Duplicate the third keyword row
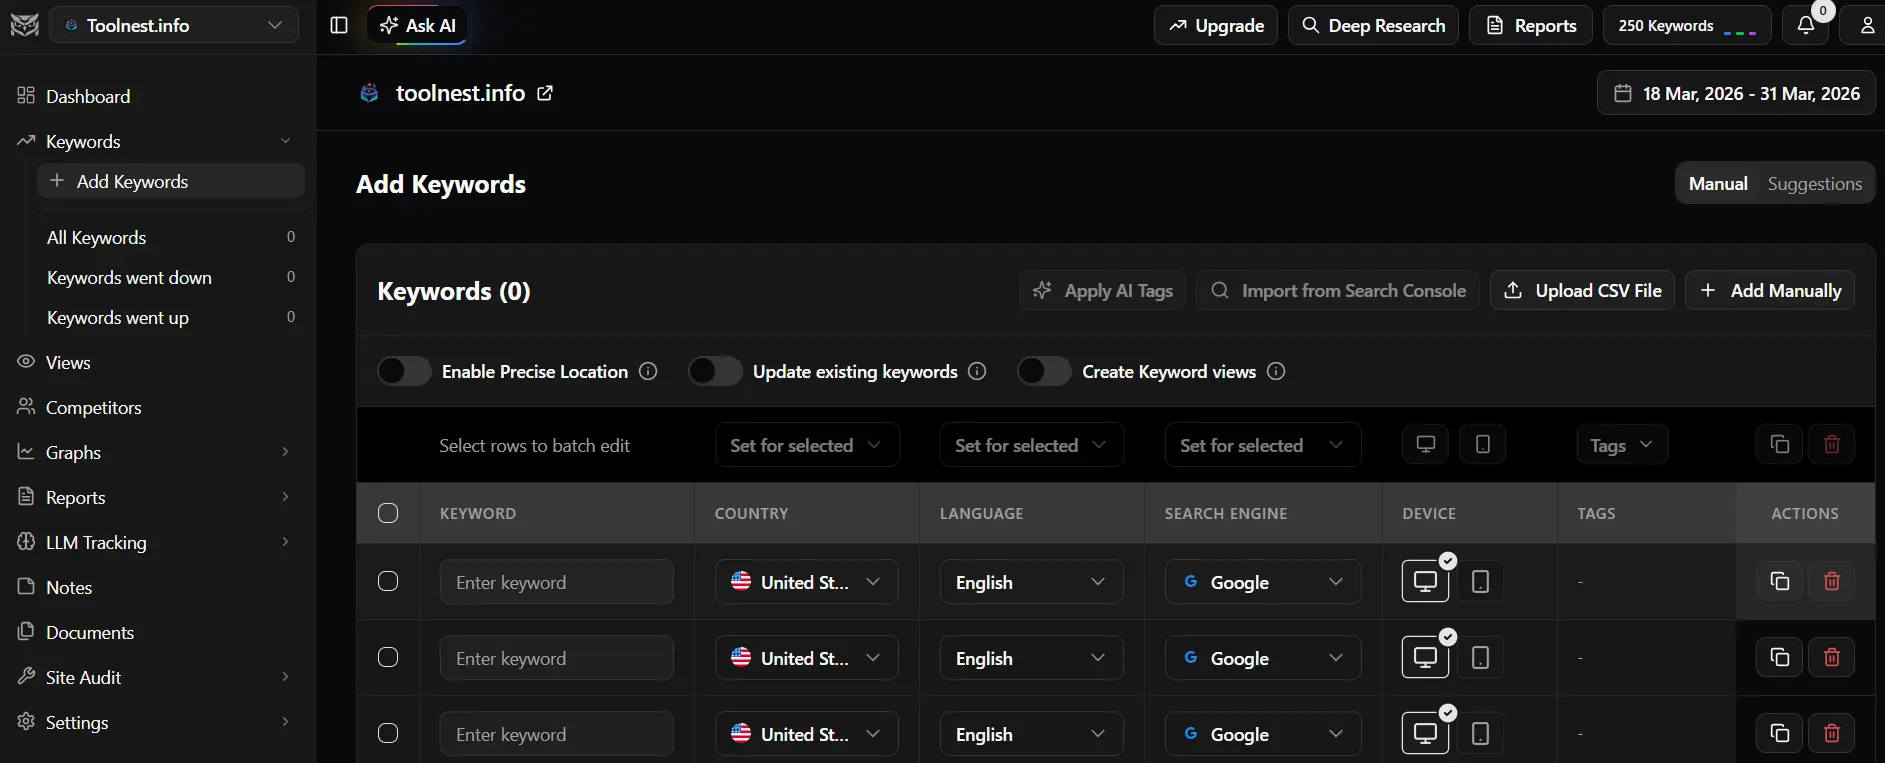The image size is (1885, 763). pyautogui.click(x=1779, y=733)
